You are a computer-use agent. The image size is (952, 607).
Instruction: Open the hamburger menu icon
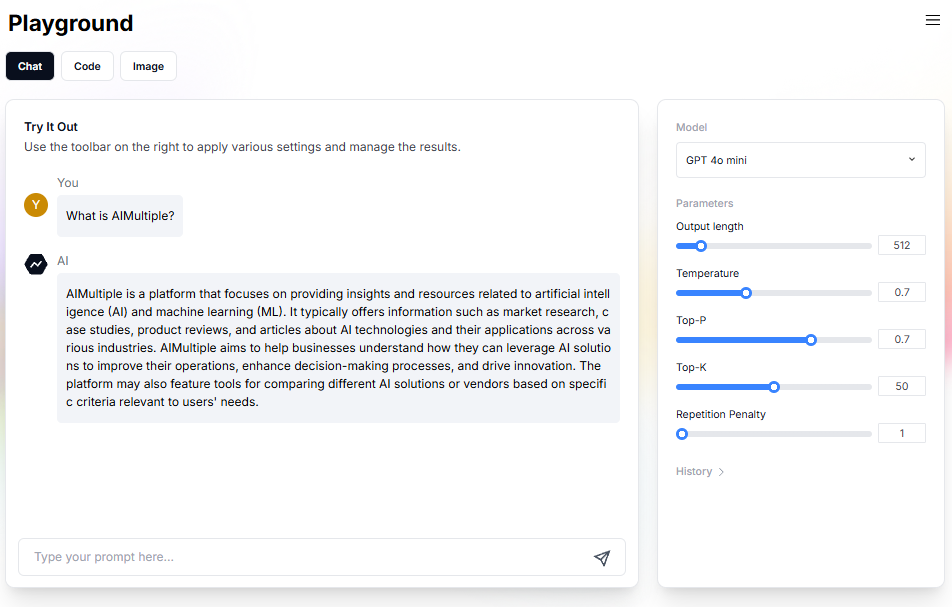click(933, 20)
